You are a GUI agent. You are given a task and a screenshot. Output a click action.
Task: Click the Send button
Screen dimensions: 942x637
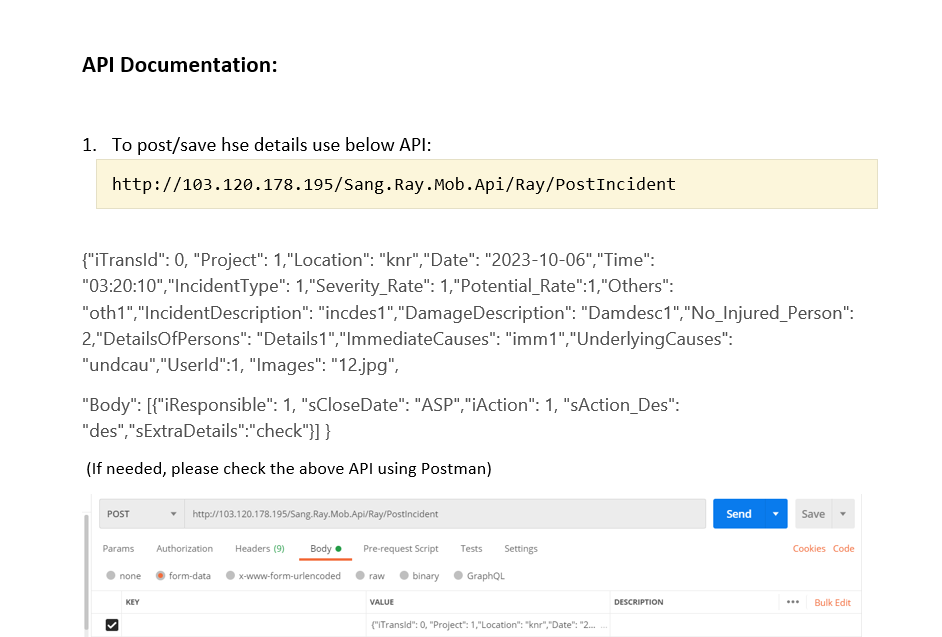[739, 514]
